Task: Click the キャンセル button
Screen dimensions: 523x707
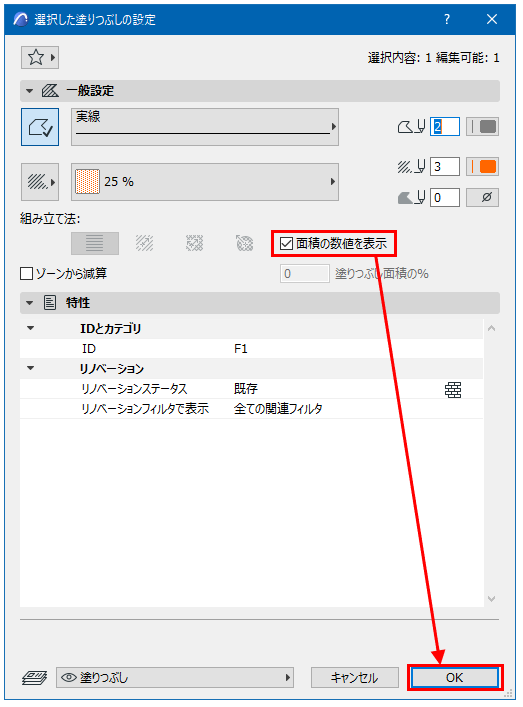Action: [355, 678]
